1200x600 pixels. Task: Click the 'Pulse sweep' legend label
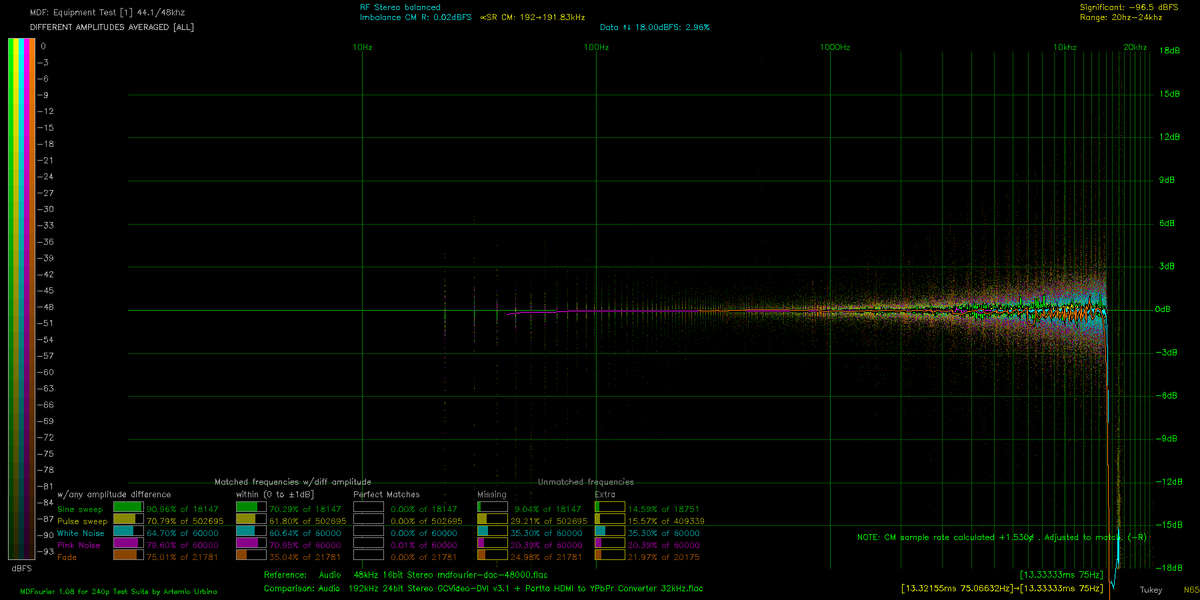click(83, 521)
